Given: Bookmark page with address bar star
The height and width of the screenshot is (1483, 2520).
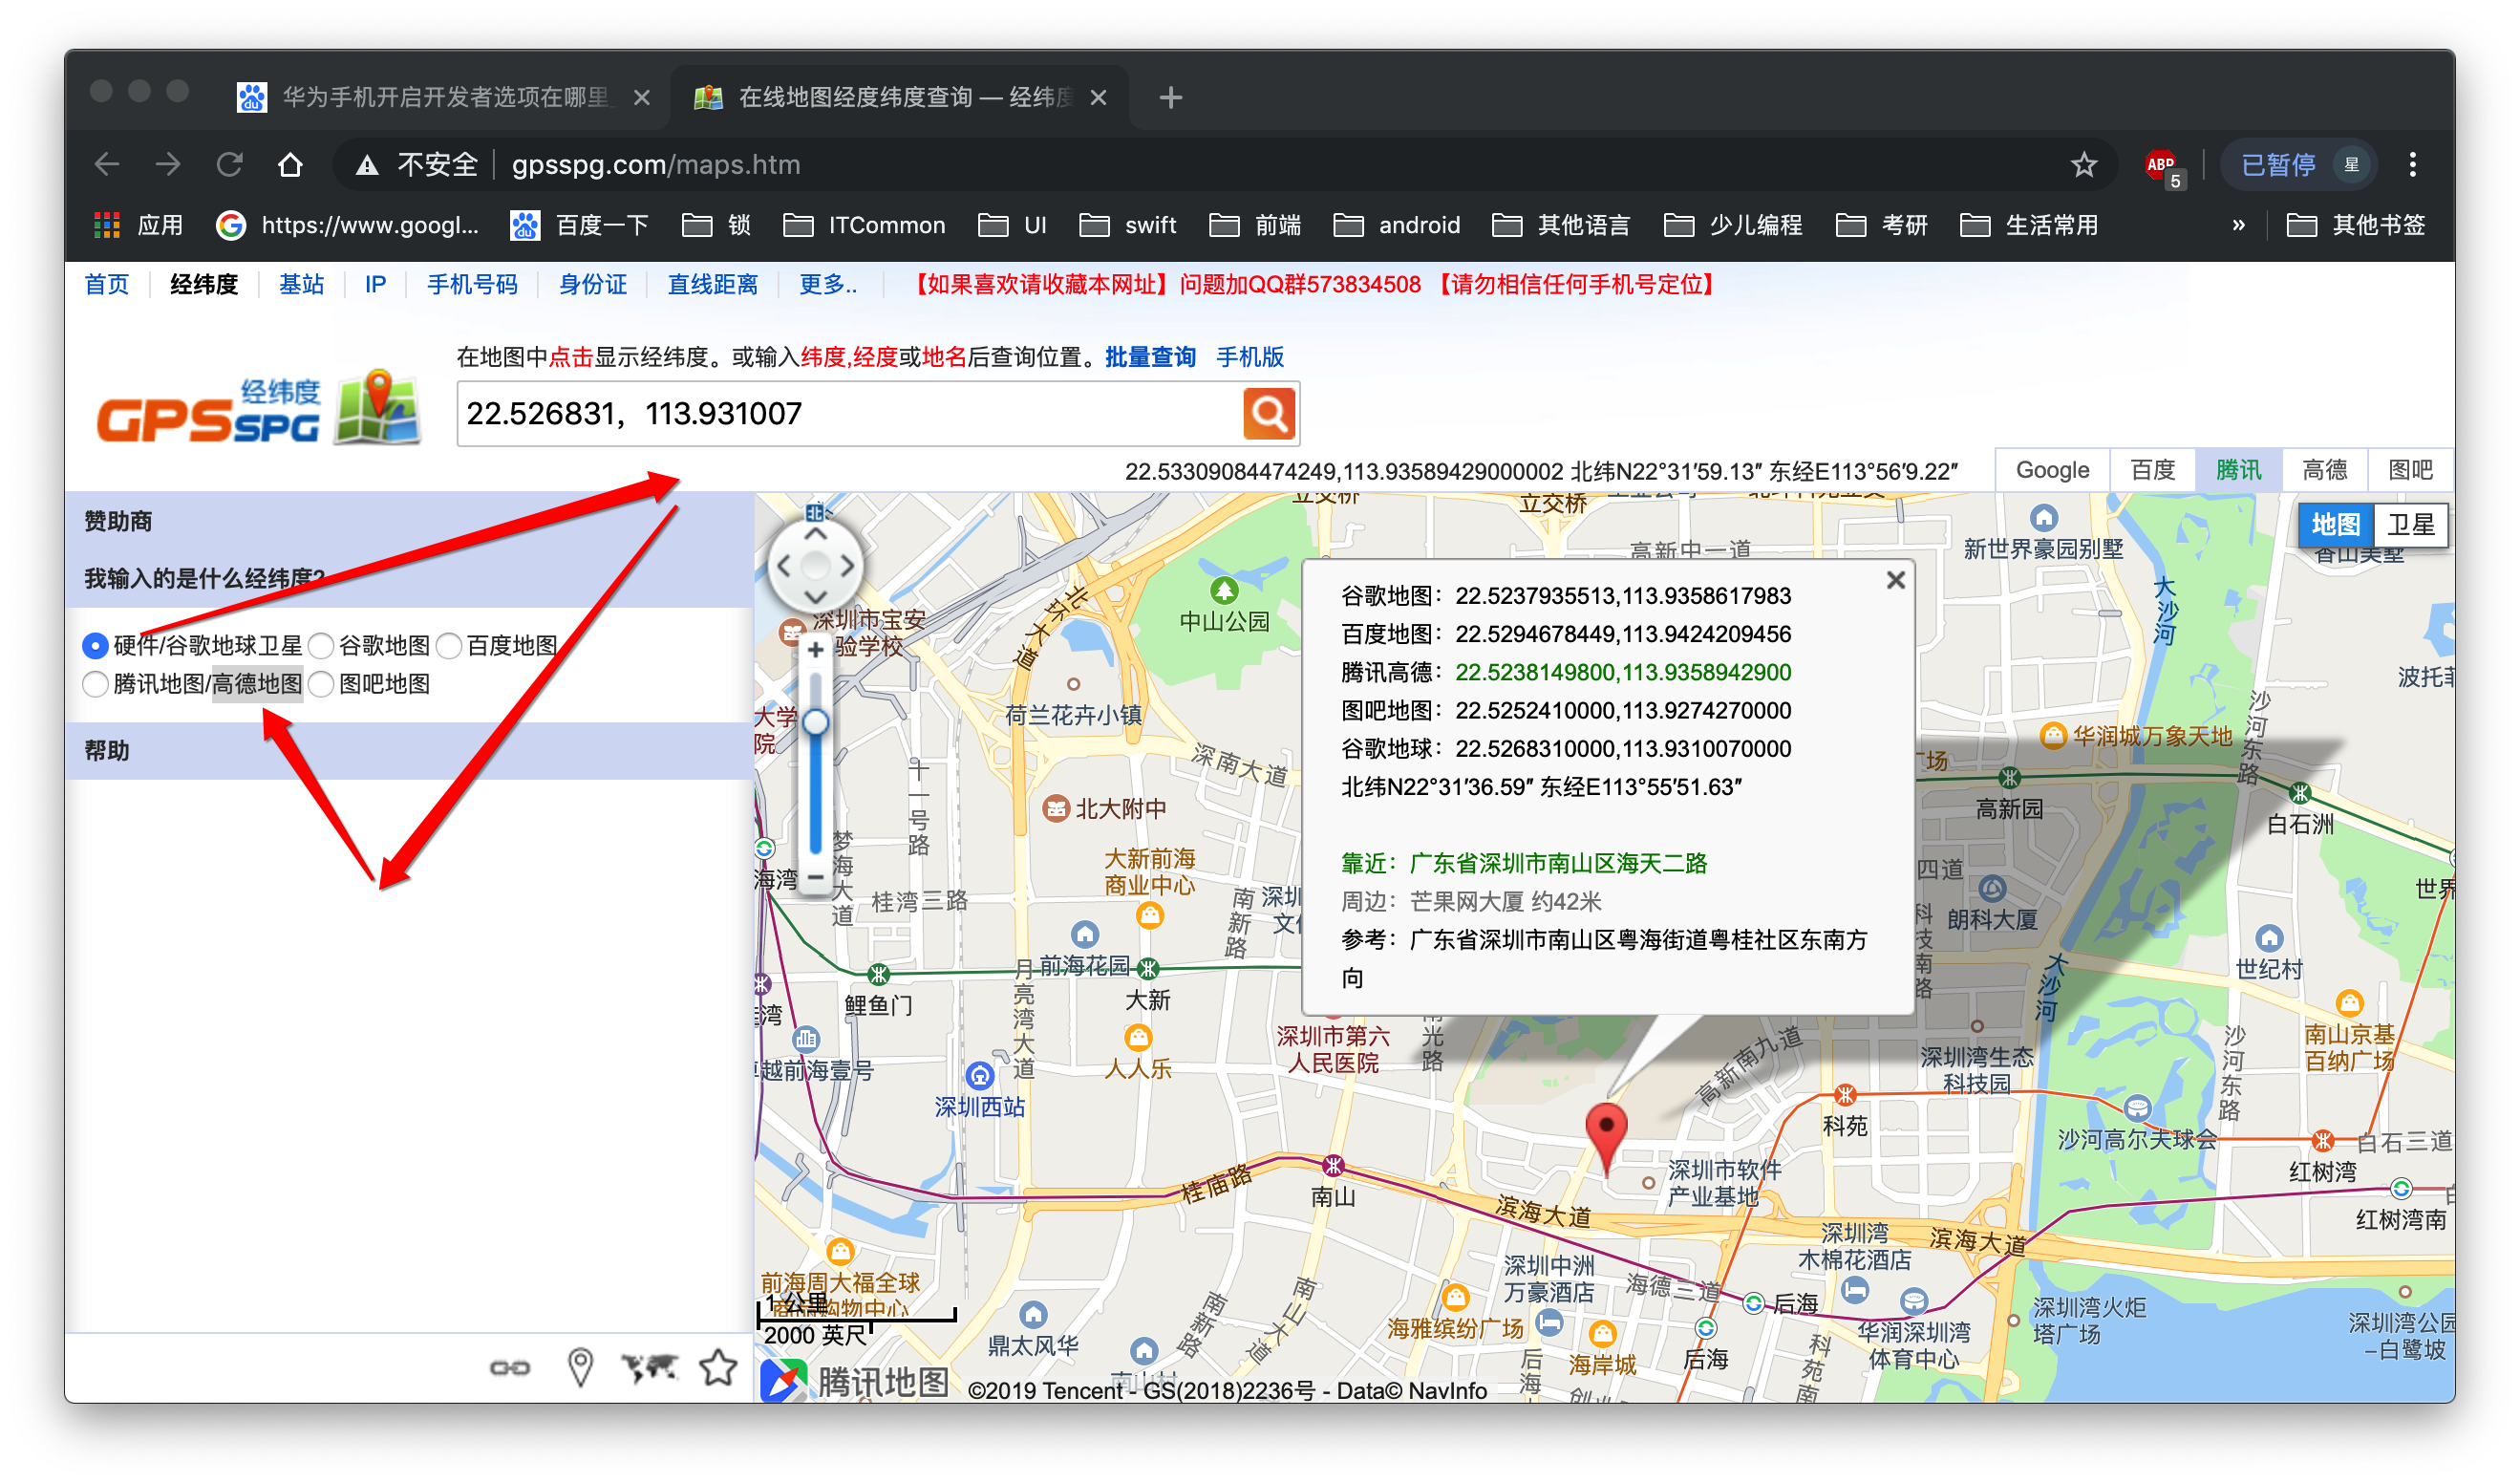Looking at the screenshot, I should click(x=2083, y=165).
